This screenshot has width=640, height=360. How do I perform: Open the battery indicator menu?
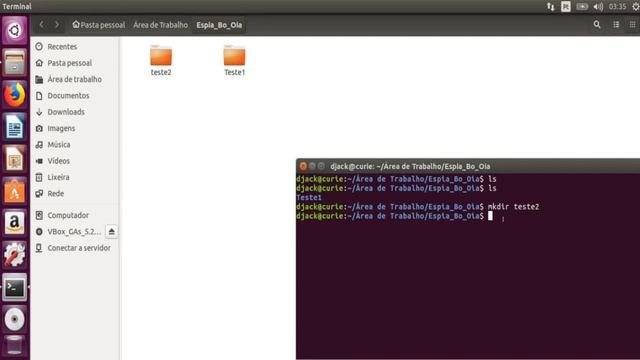[582, 7]
